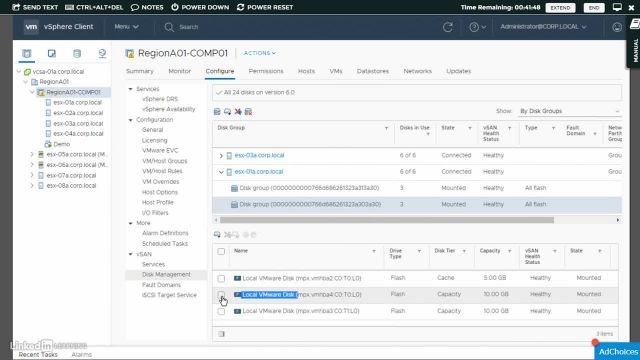Open VMs and Templates inventory view

pyautogui.click(x=51, y=53)
